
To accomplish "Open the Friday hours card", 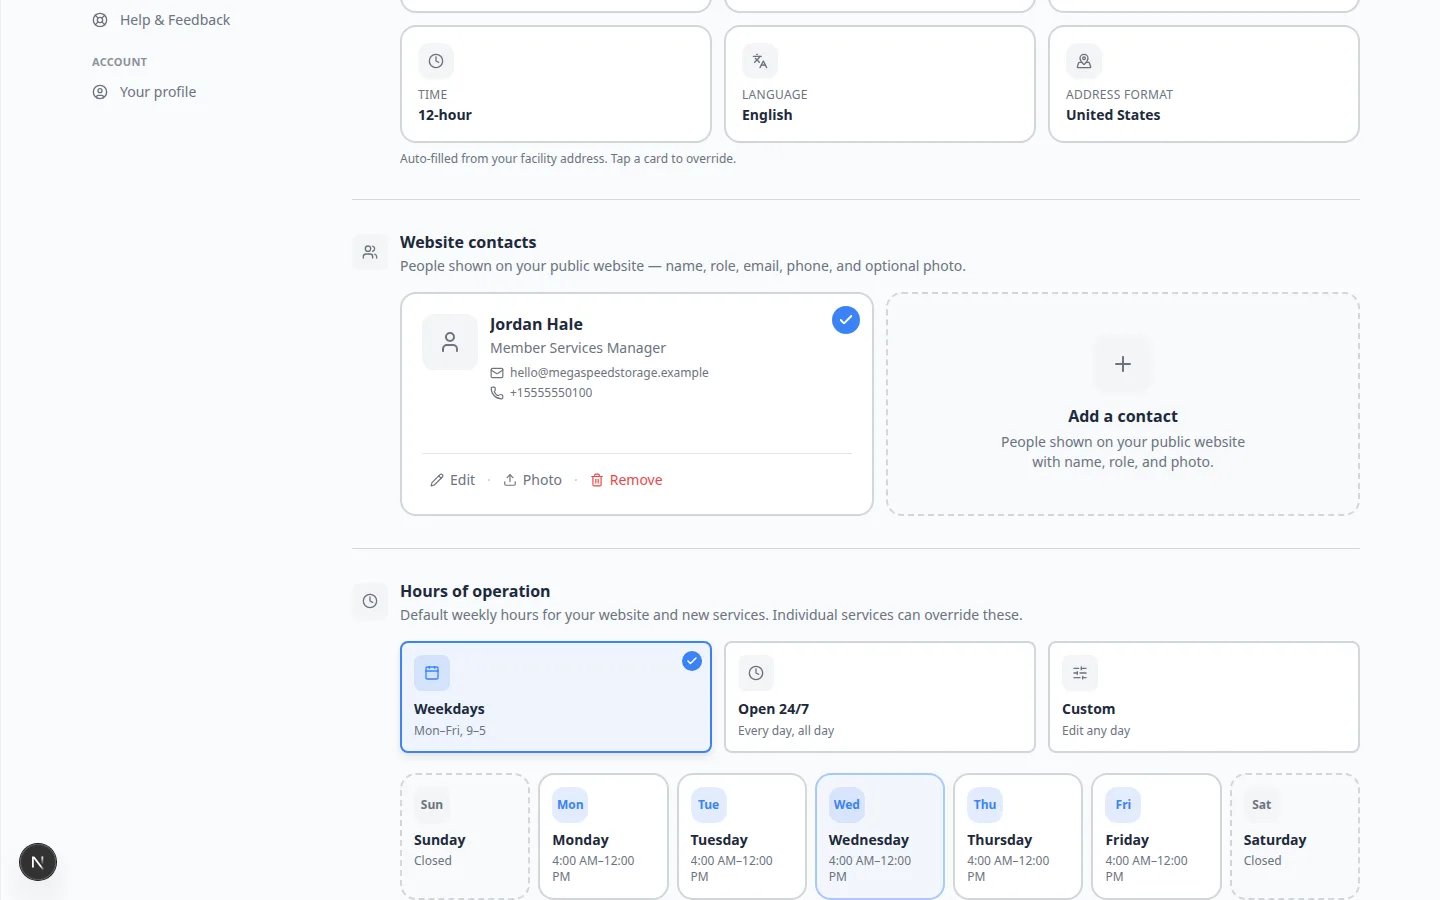I will (x=1156, y=836).
